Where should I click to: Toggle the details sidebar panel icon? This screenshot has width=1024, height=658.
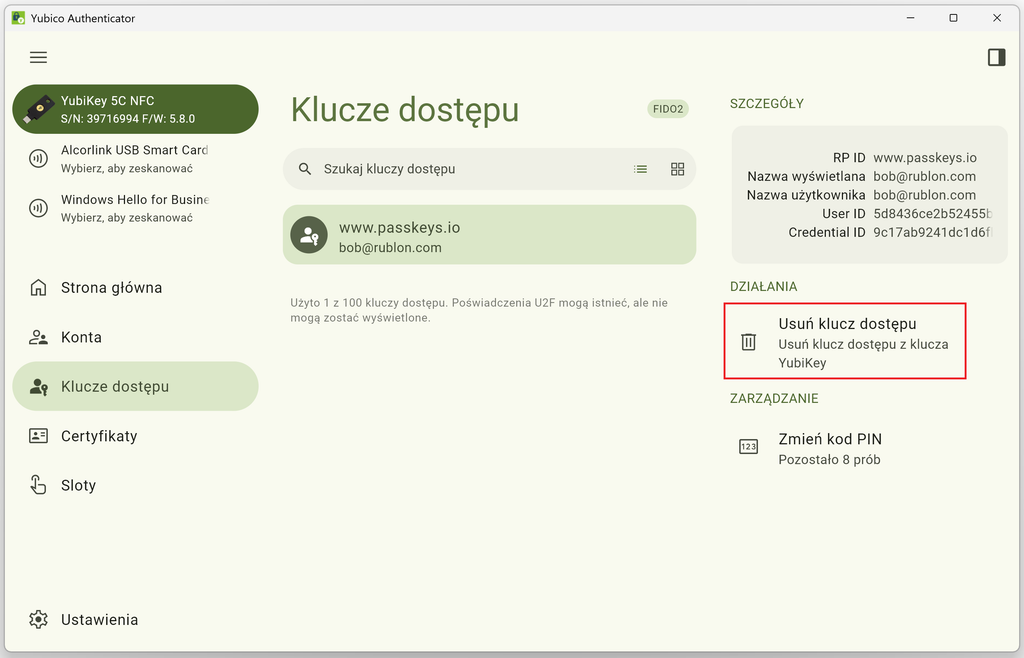997,57
